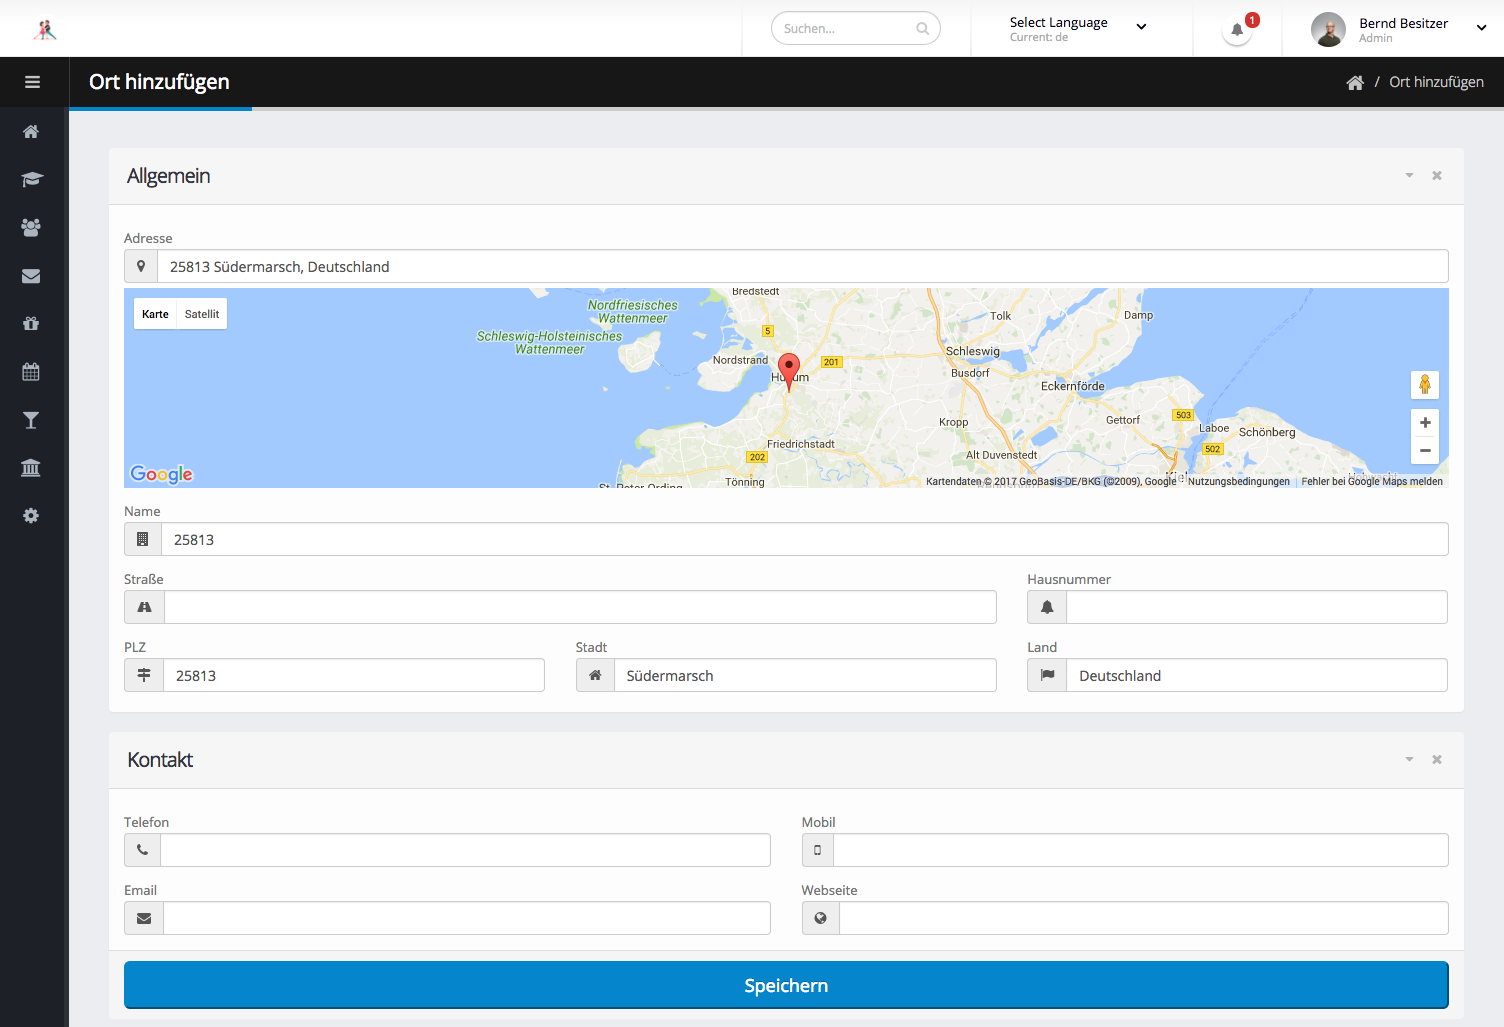Click the signpost icon beside PLZ
The width and height of the screenshot is (1504, 1027).
click(144, 675)
